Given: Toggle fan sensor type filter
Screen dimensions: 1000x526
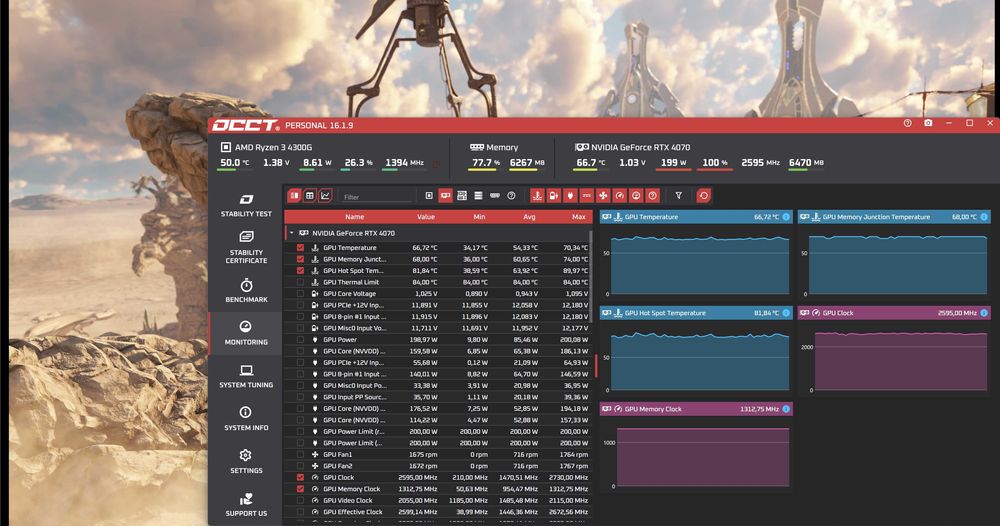Looking at the screenshot, I should [603, 196].
